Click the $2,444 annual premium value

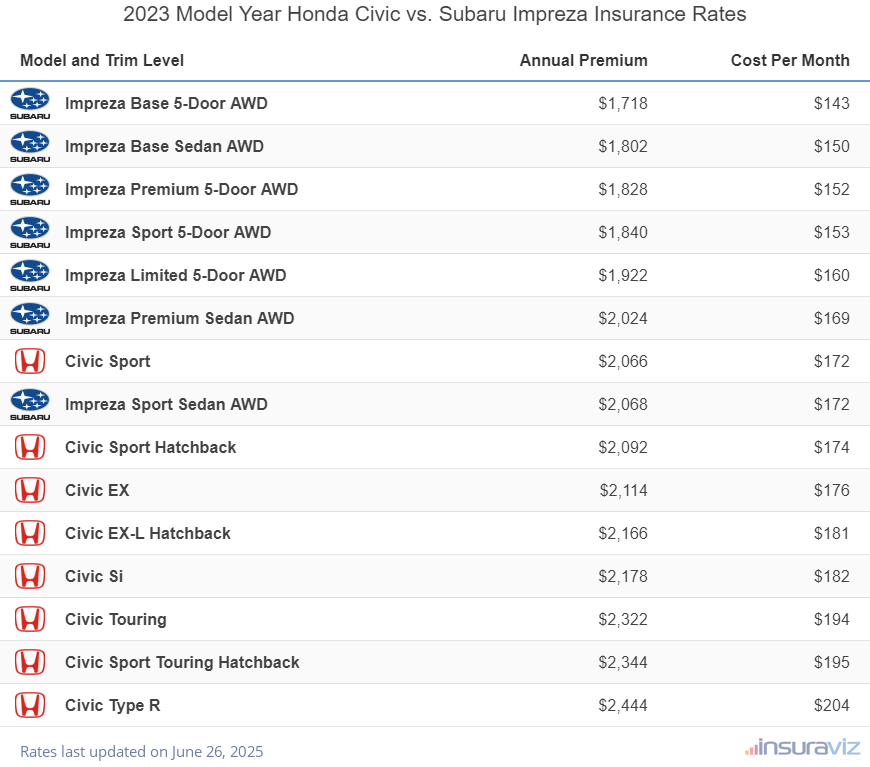tap(623, 705)
